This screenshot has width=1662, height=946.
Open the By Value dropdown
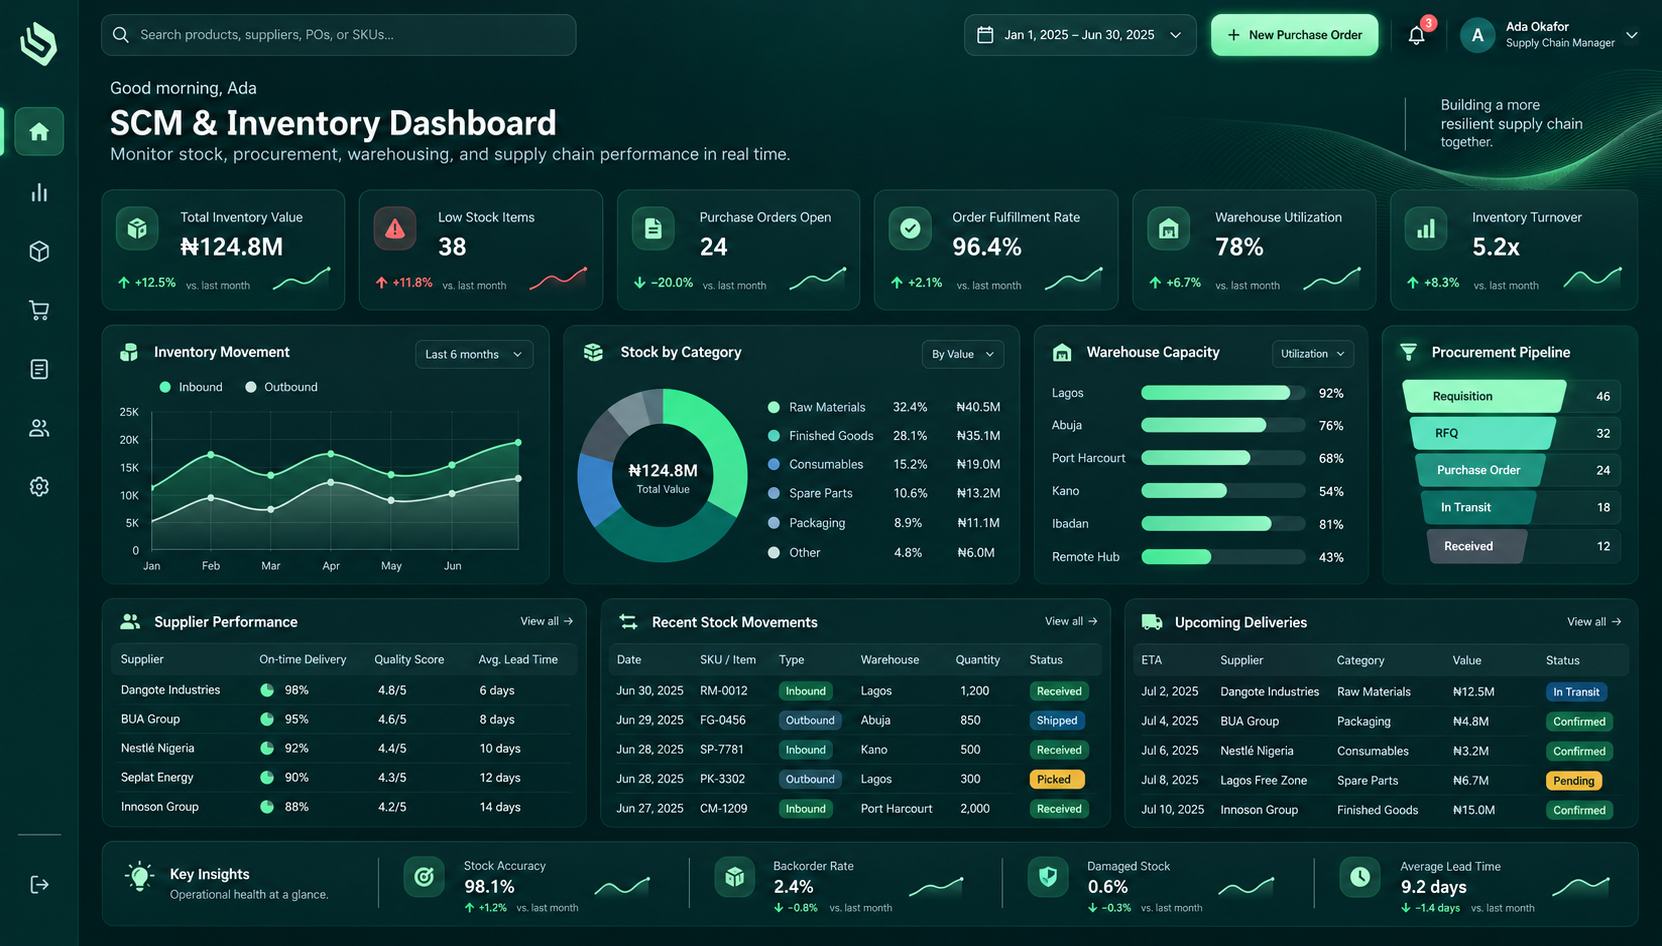pos(963,354)
